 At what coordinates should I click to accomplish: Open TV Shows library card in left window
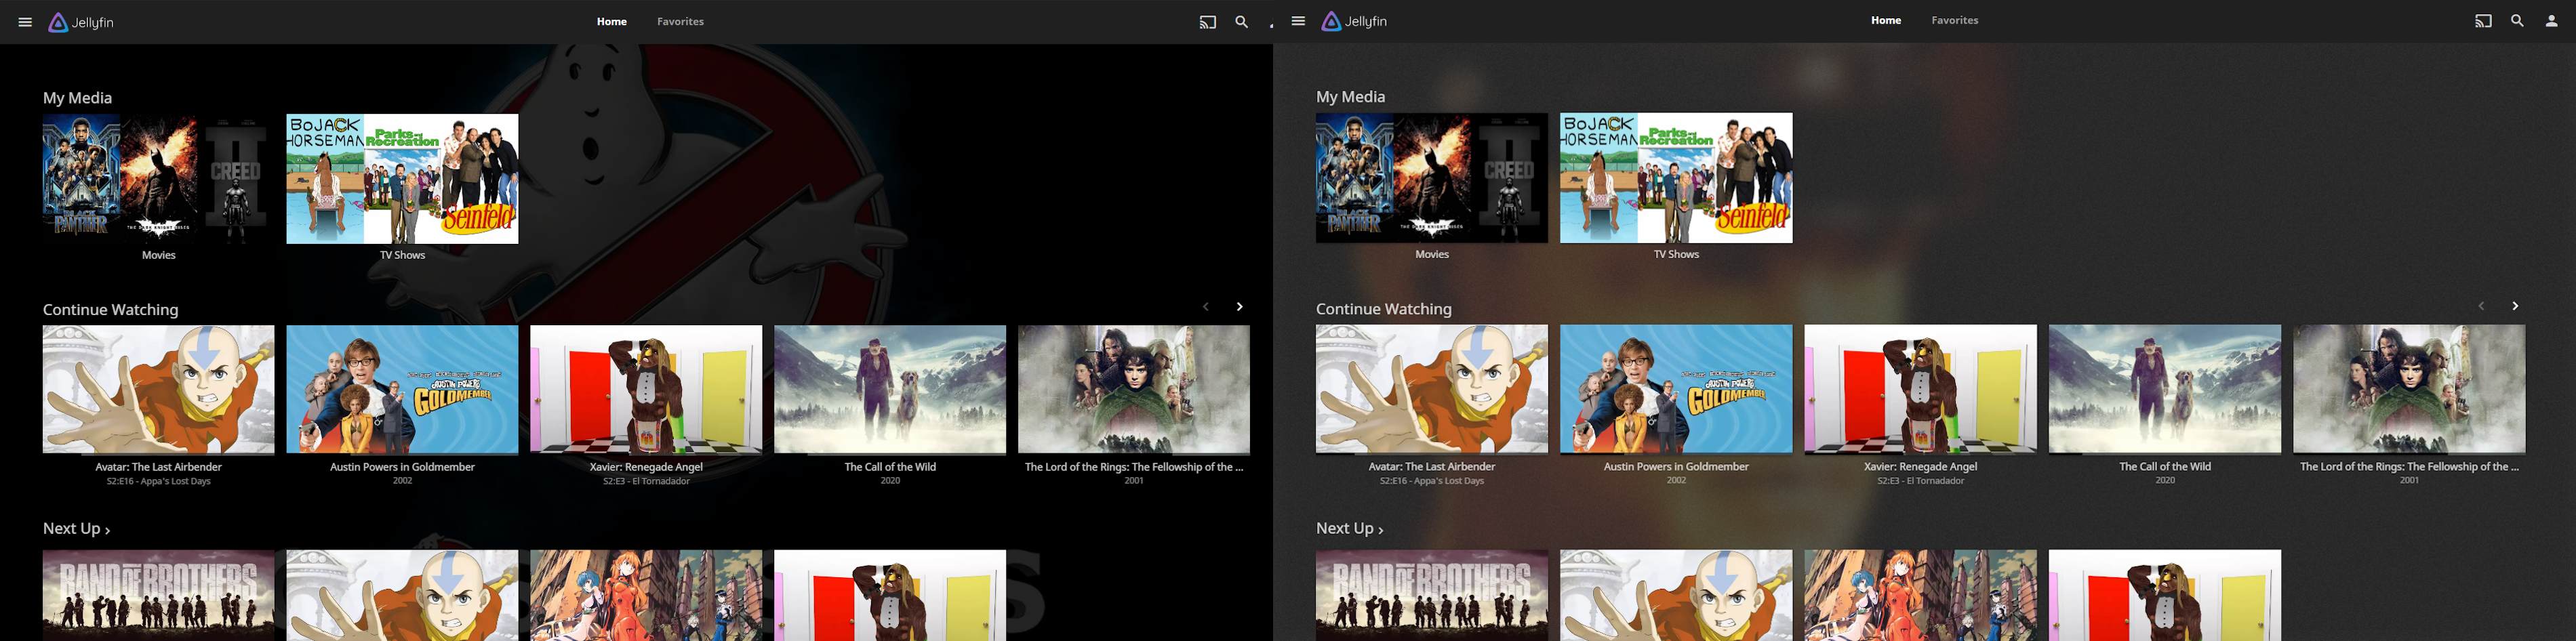click(x=402, y=179)
